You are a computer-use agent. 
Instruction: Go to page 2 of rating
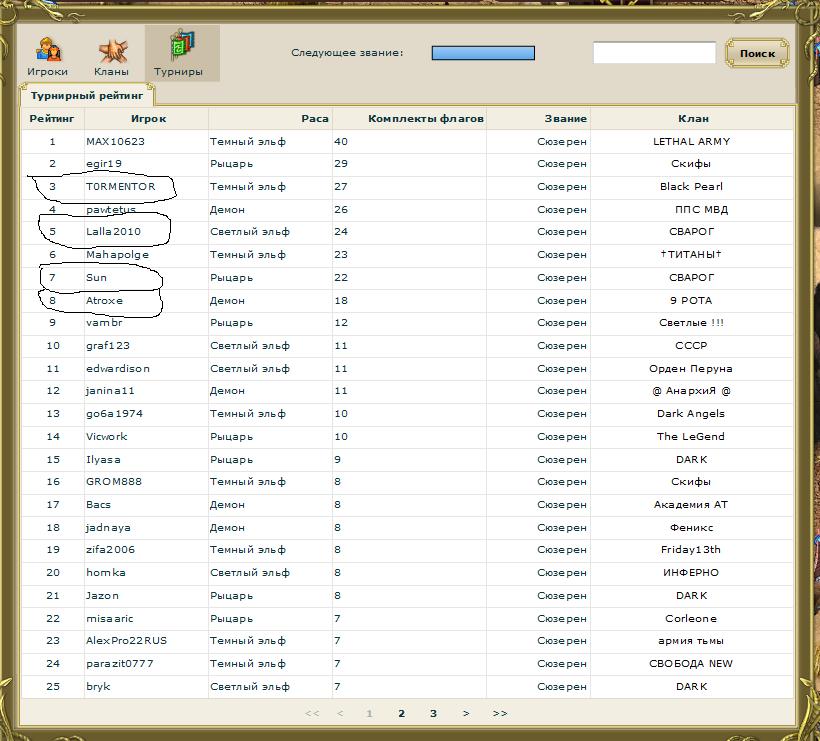[x=401, y=713]
